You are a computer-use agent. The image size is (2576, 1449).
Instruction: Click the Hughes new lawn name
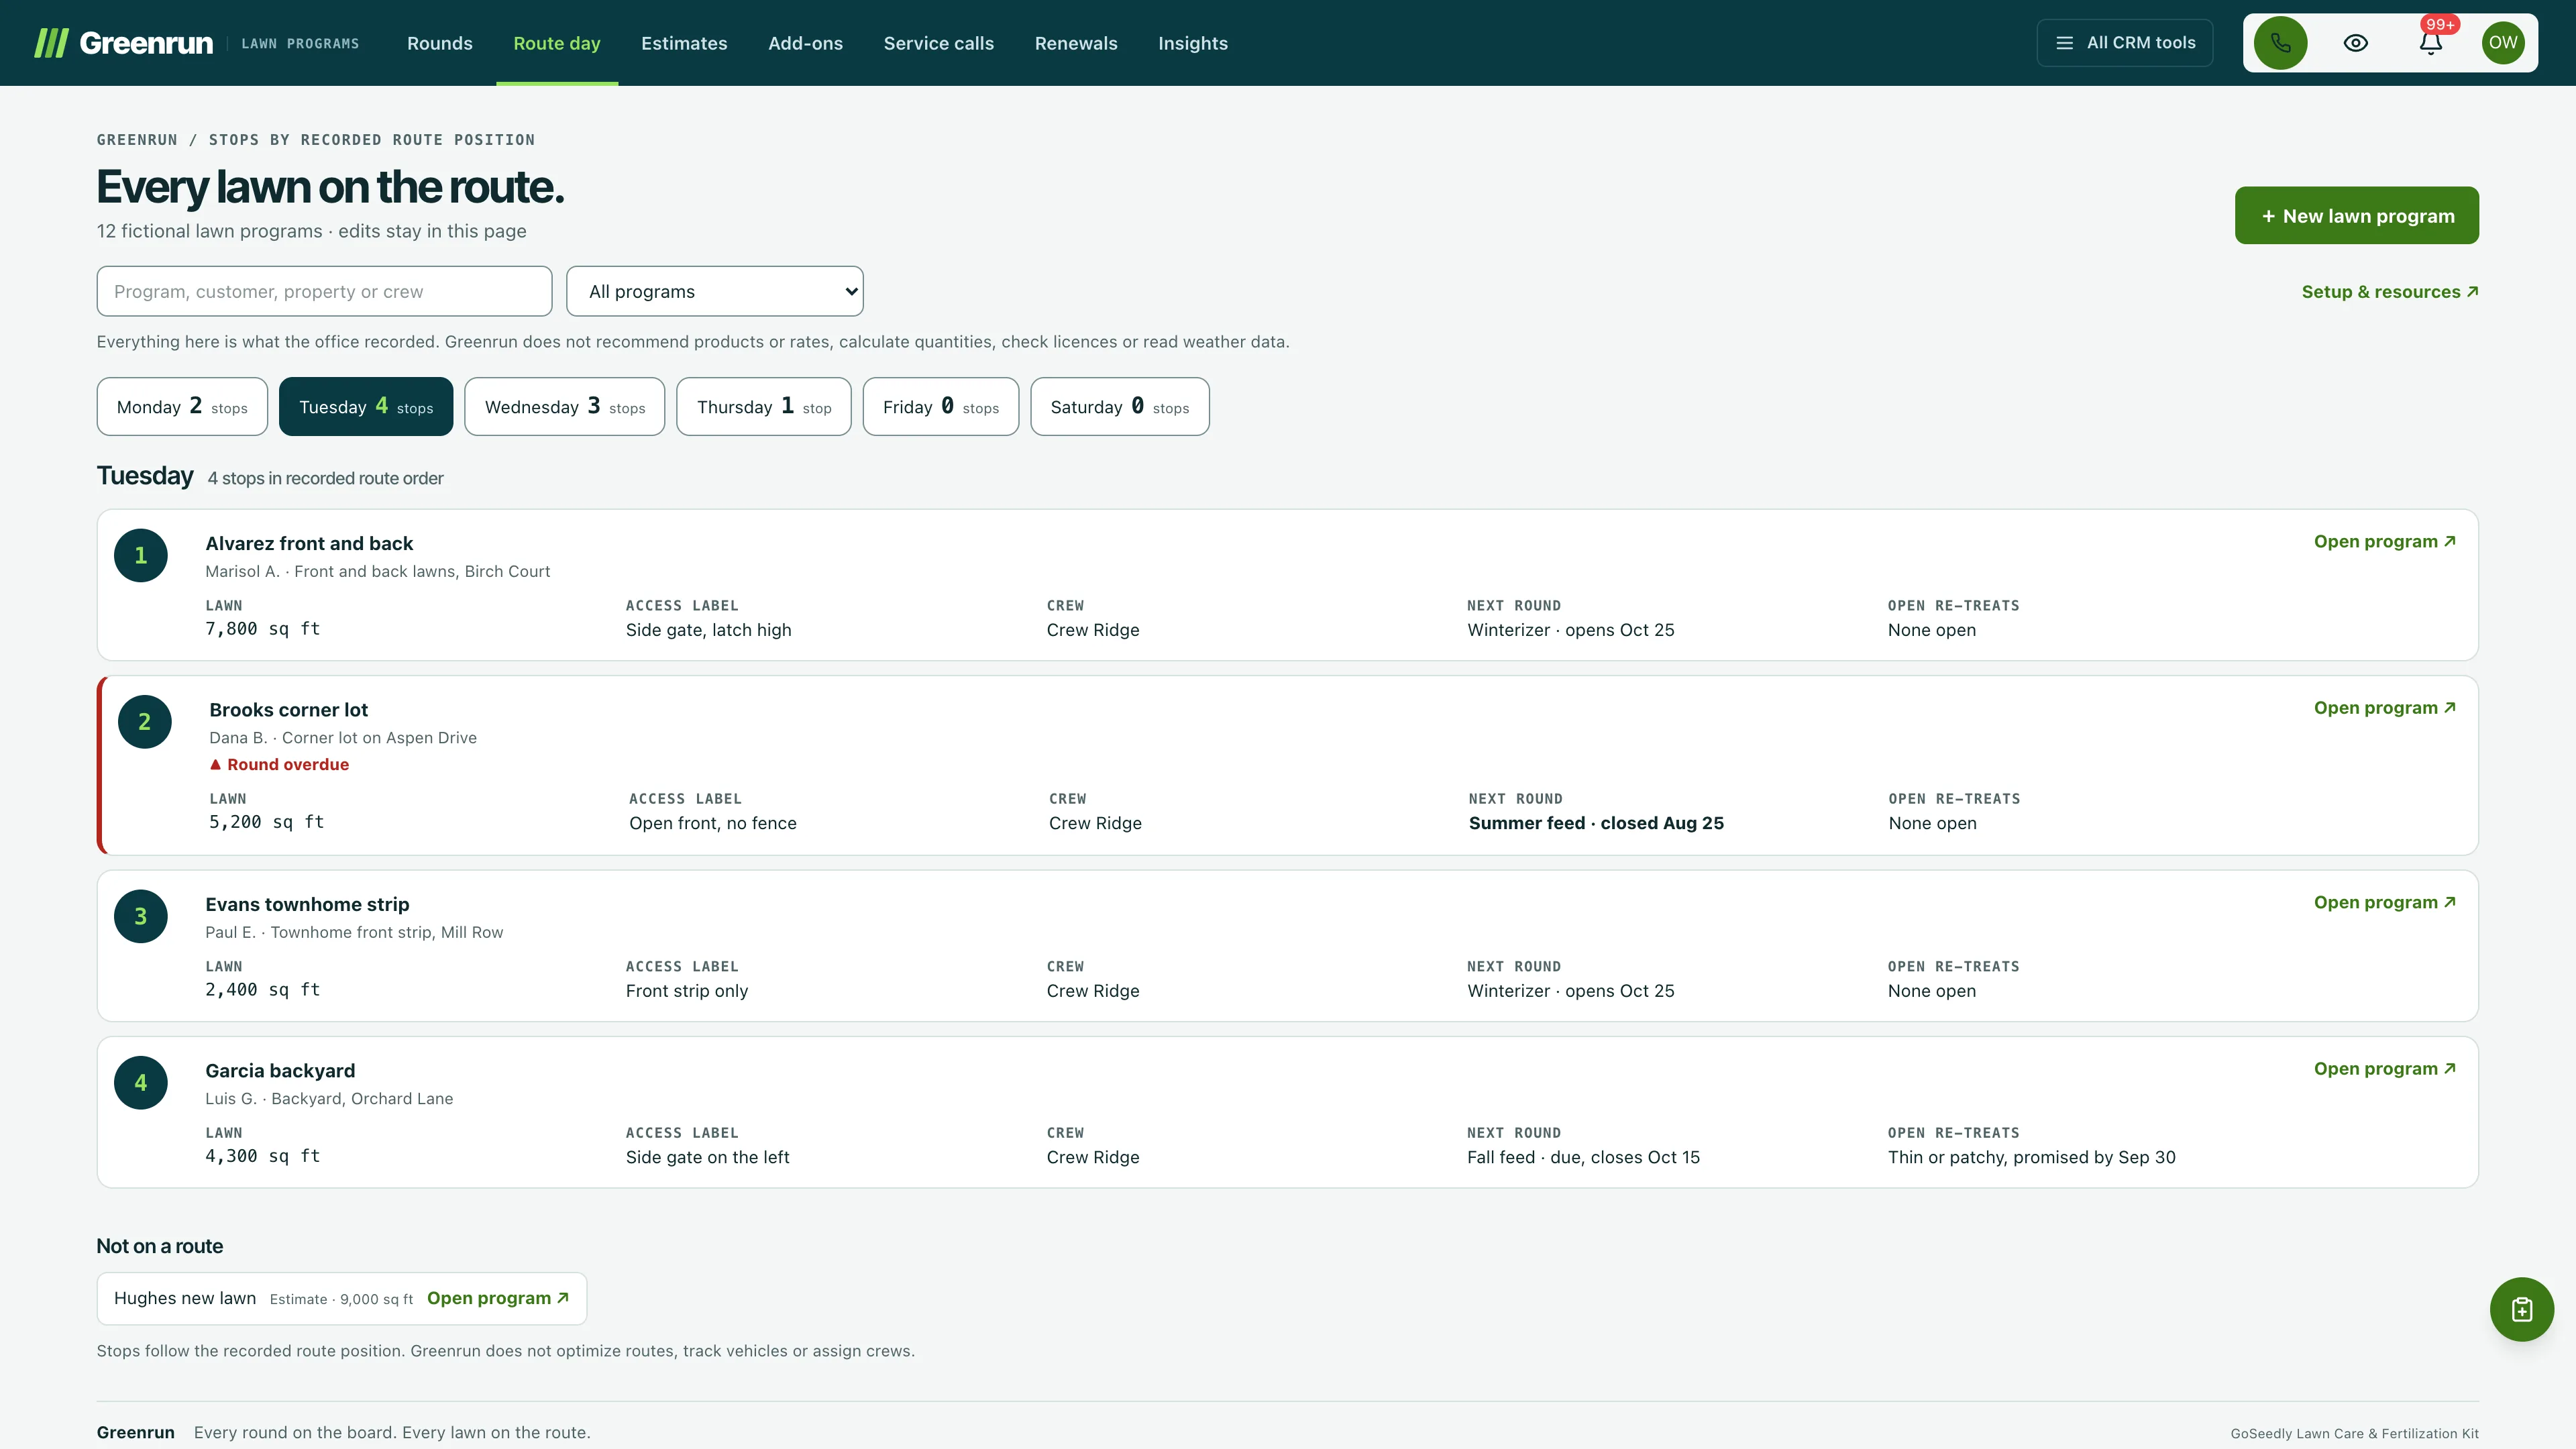(x=185, y=1298)
